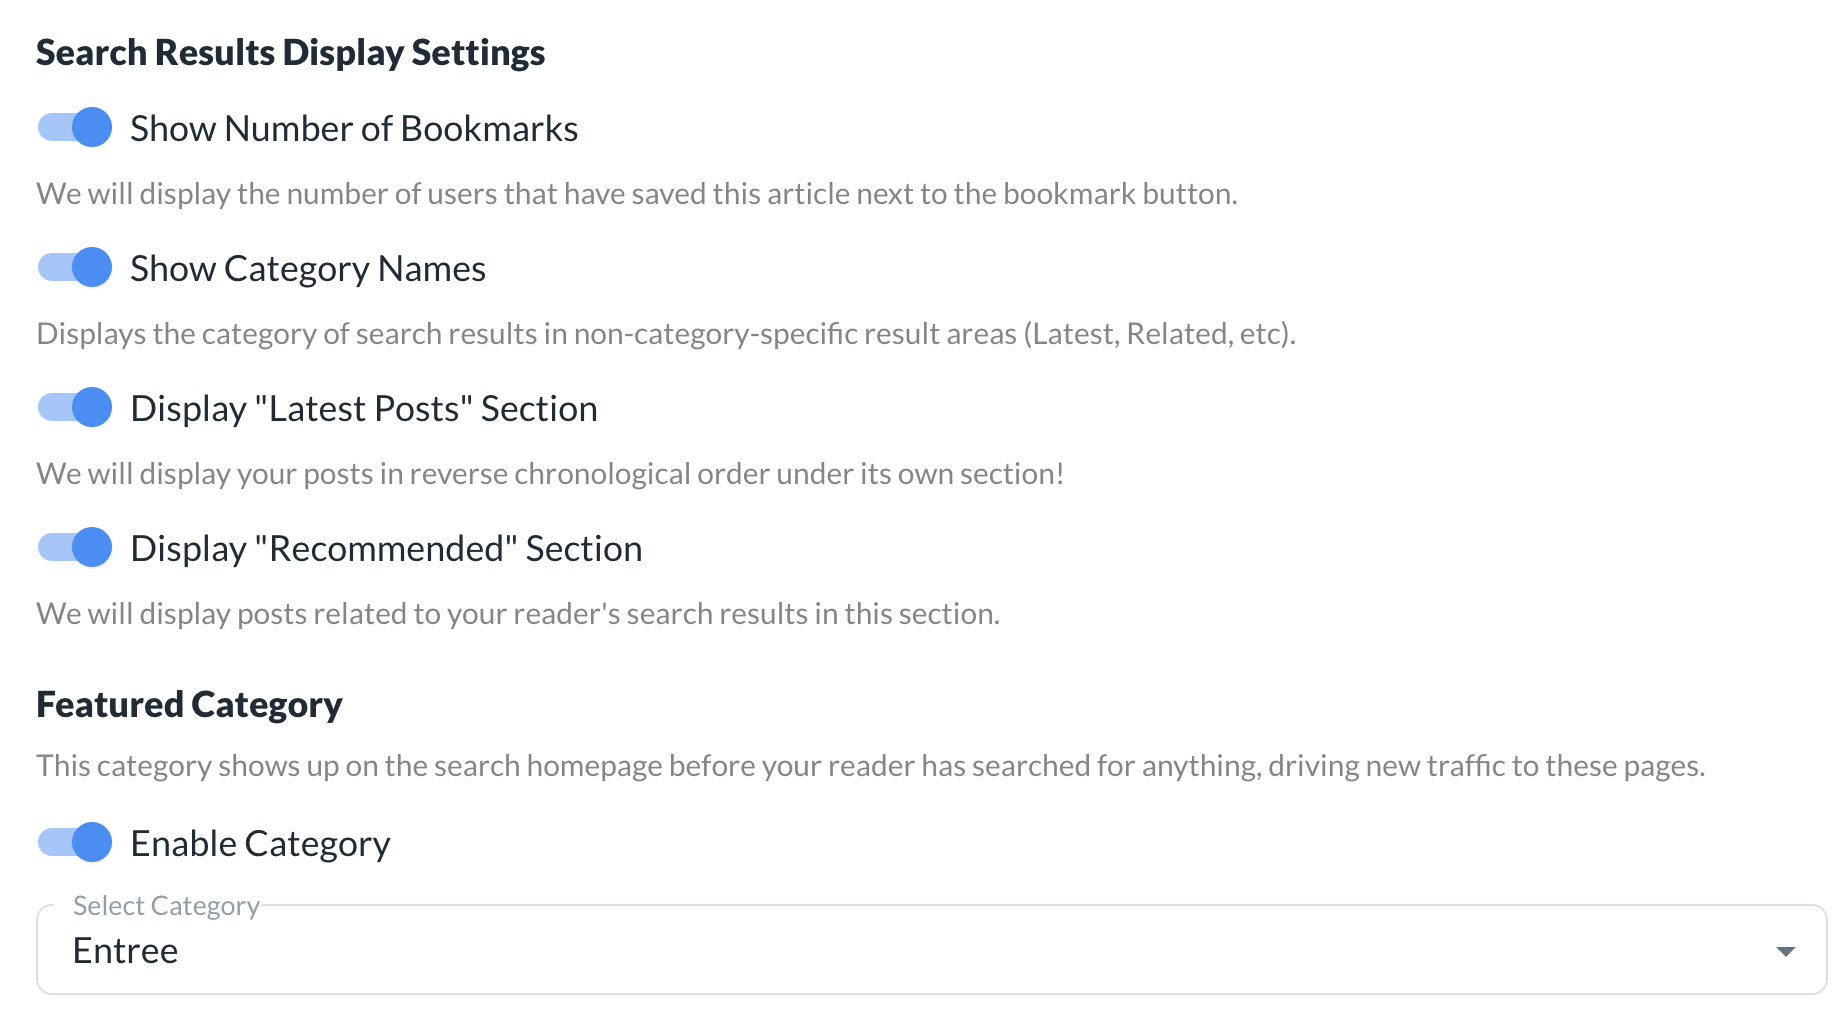Open the Select Category dropdown showing Entree
The image size is (1848, 1022).
(931, 950)
